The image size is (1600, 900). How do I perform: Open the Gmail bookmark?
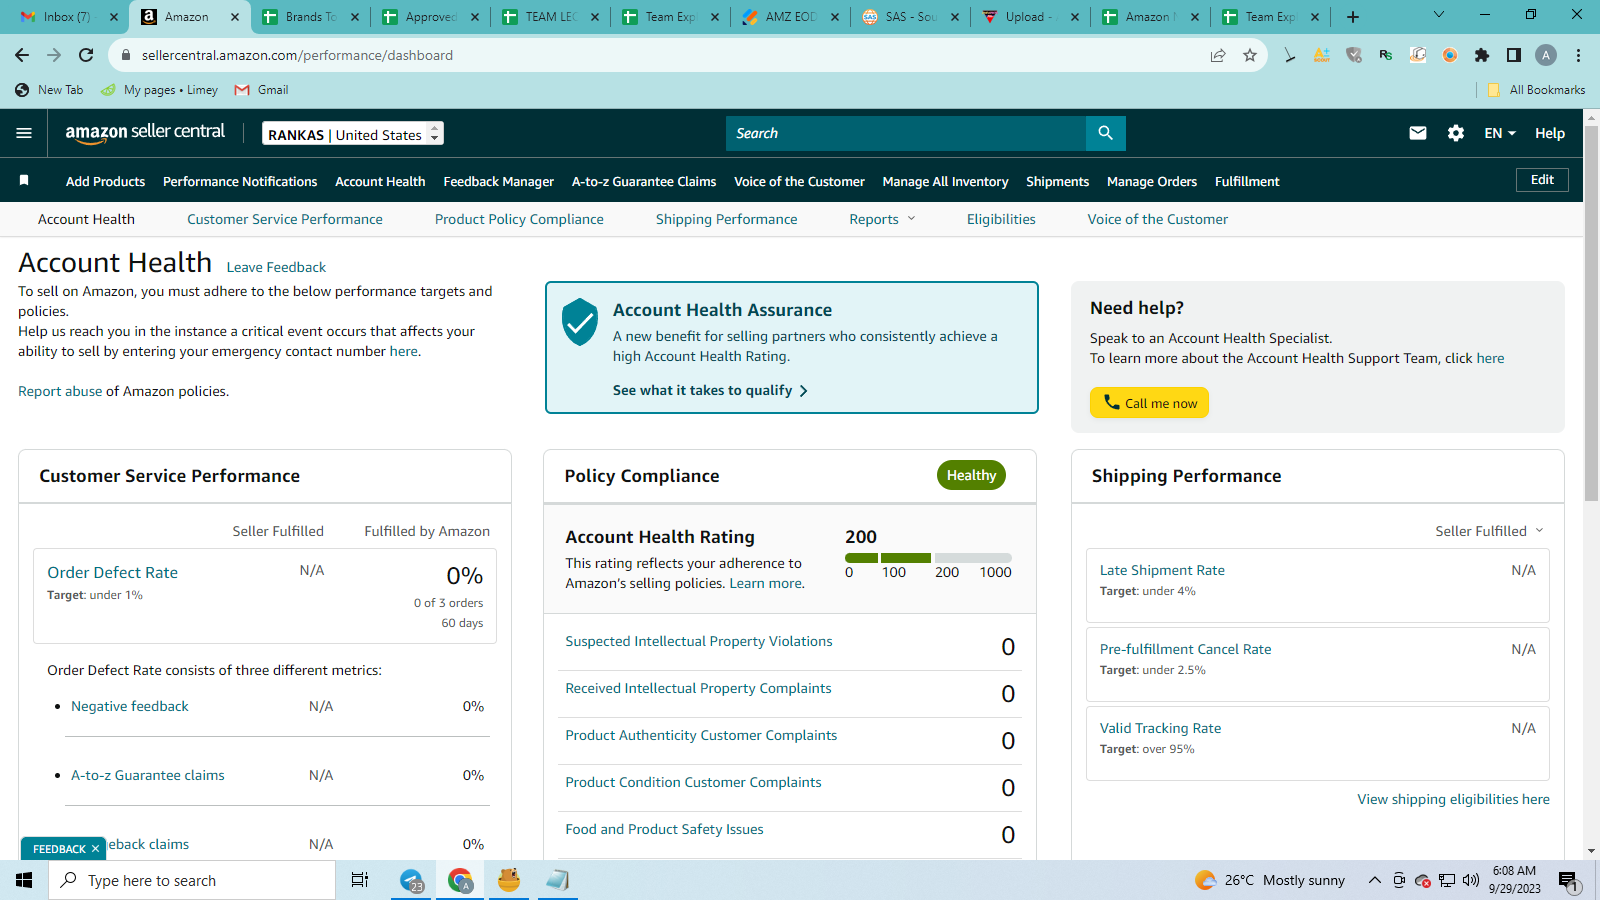point(261,90)
